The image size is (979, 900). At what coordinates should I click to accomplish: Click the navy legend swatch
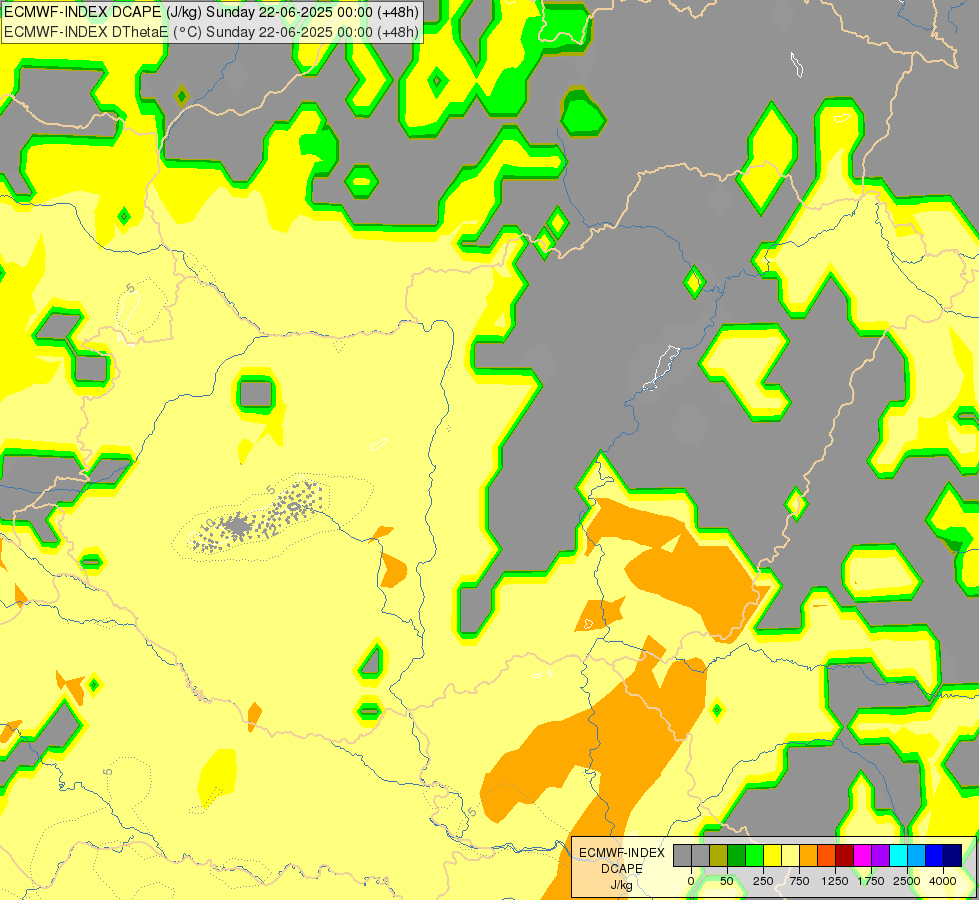coord(952,855)
